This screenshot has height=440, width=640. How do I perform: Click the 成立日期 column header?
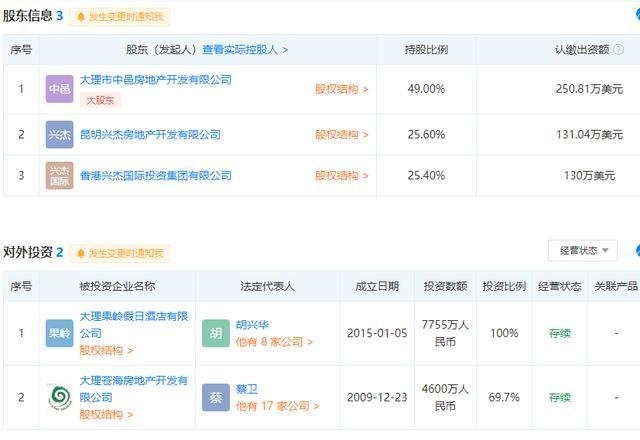(x=377, y=286)
